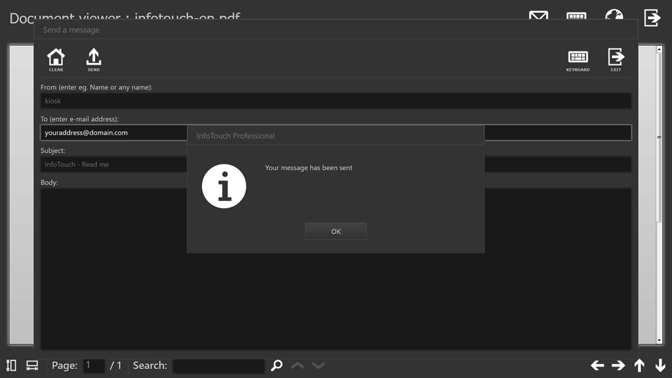The image size is (672, 378).
Task: Click the fit page height icon
Action: pyautogui.click(x=12, y=366)
